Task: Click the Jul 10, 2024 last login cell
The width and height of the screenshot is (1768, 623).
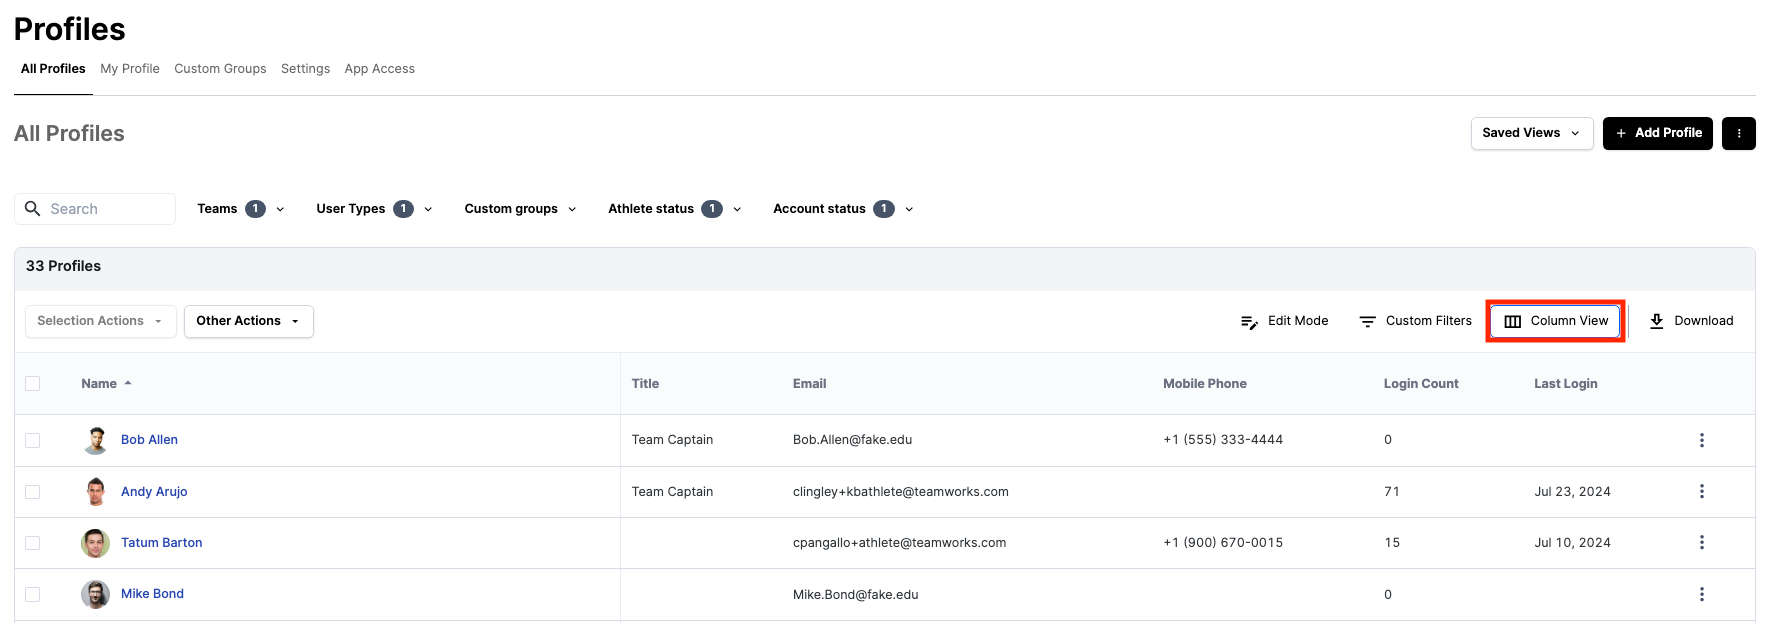Action: coord(1572,543)
